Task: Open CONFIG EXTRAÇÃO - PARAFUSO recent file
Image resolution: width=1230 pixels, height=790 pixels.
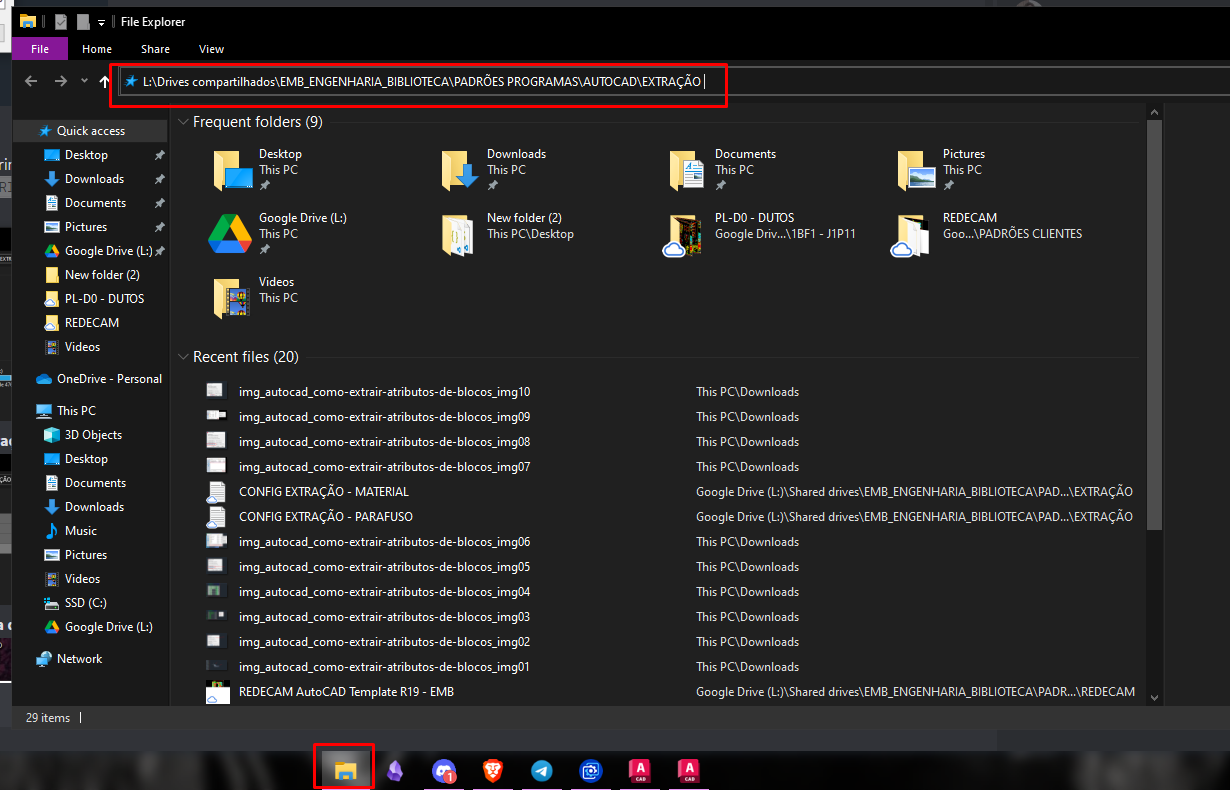Action: coord(325,517)
